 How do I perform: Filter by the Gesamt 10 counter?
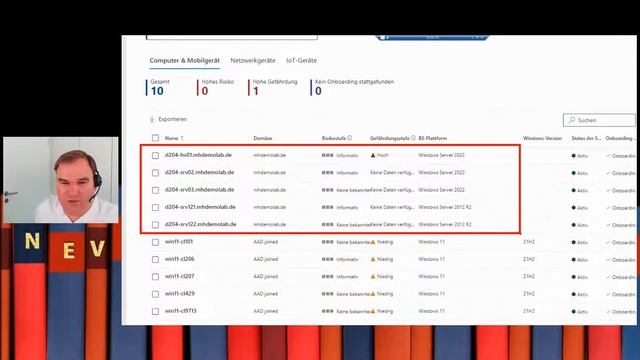158,87
